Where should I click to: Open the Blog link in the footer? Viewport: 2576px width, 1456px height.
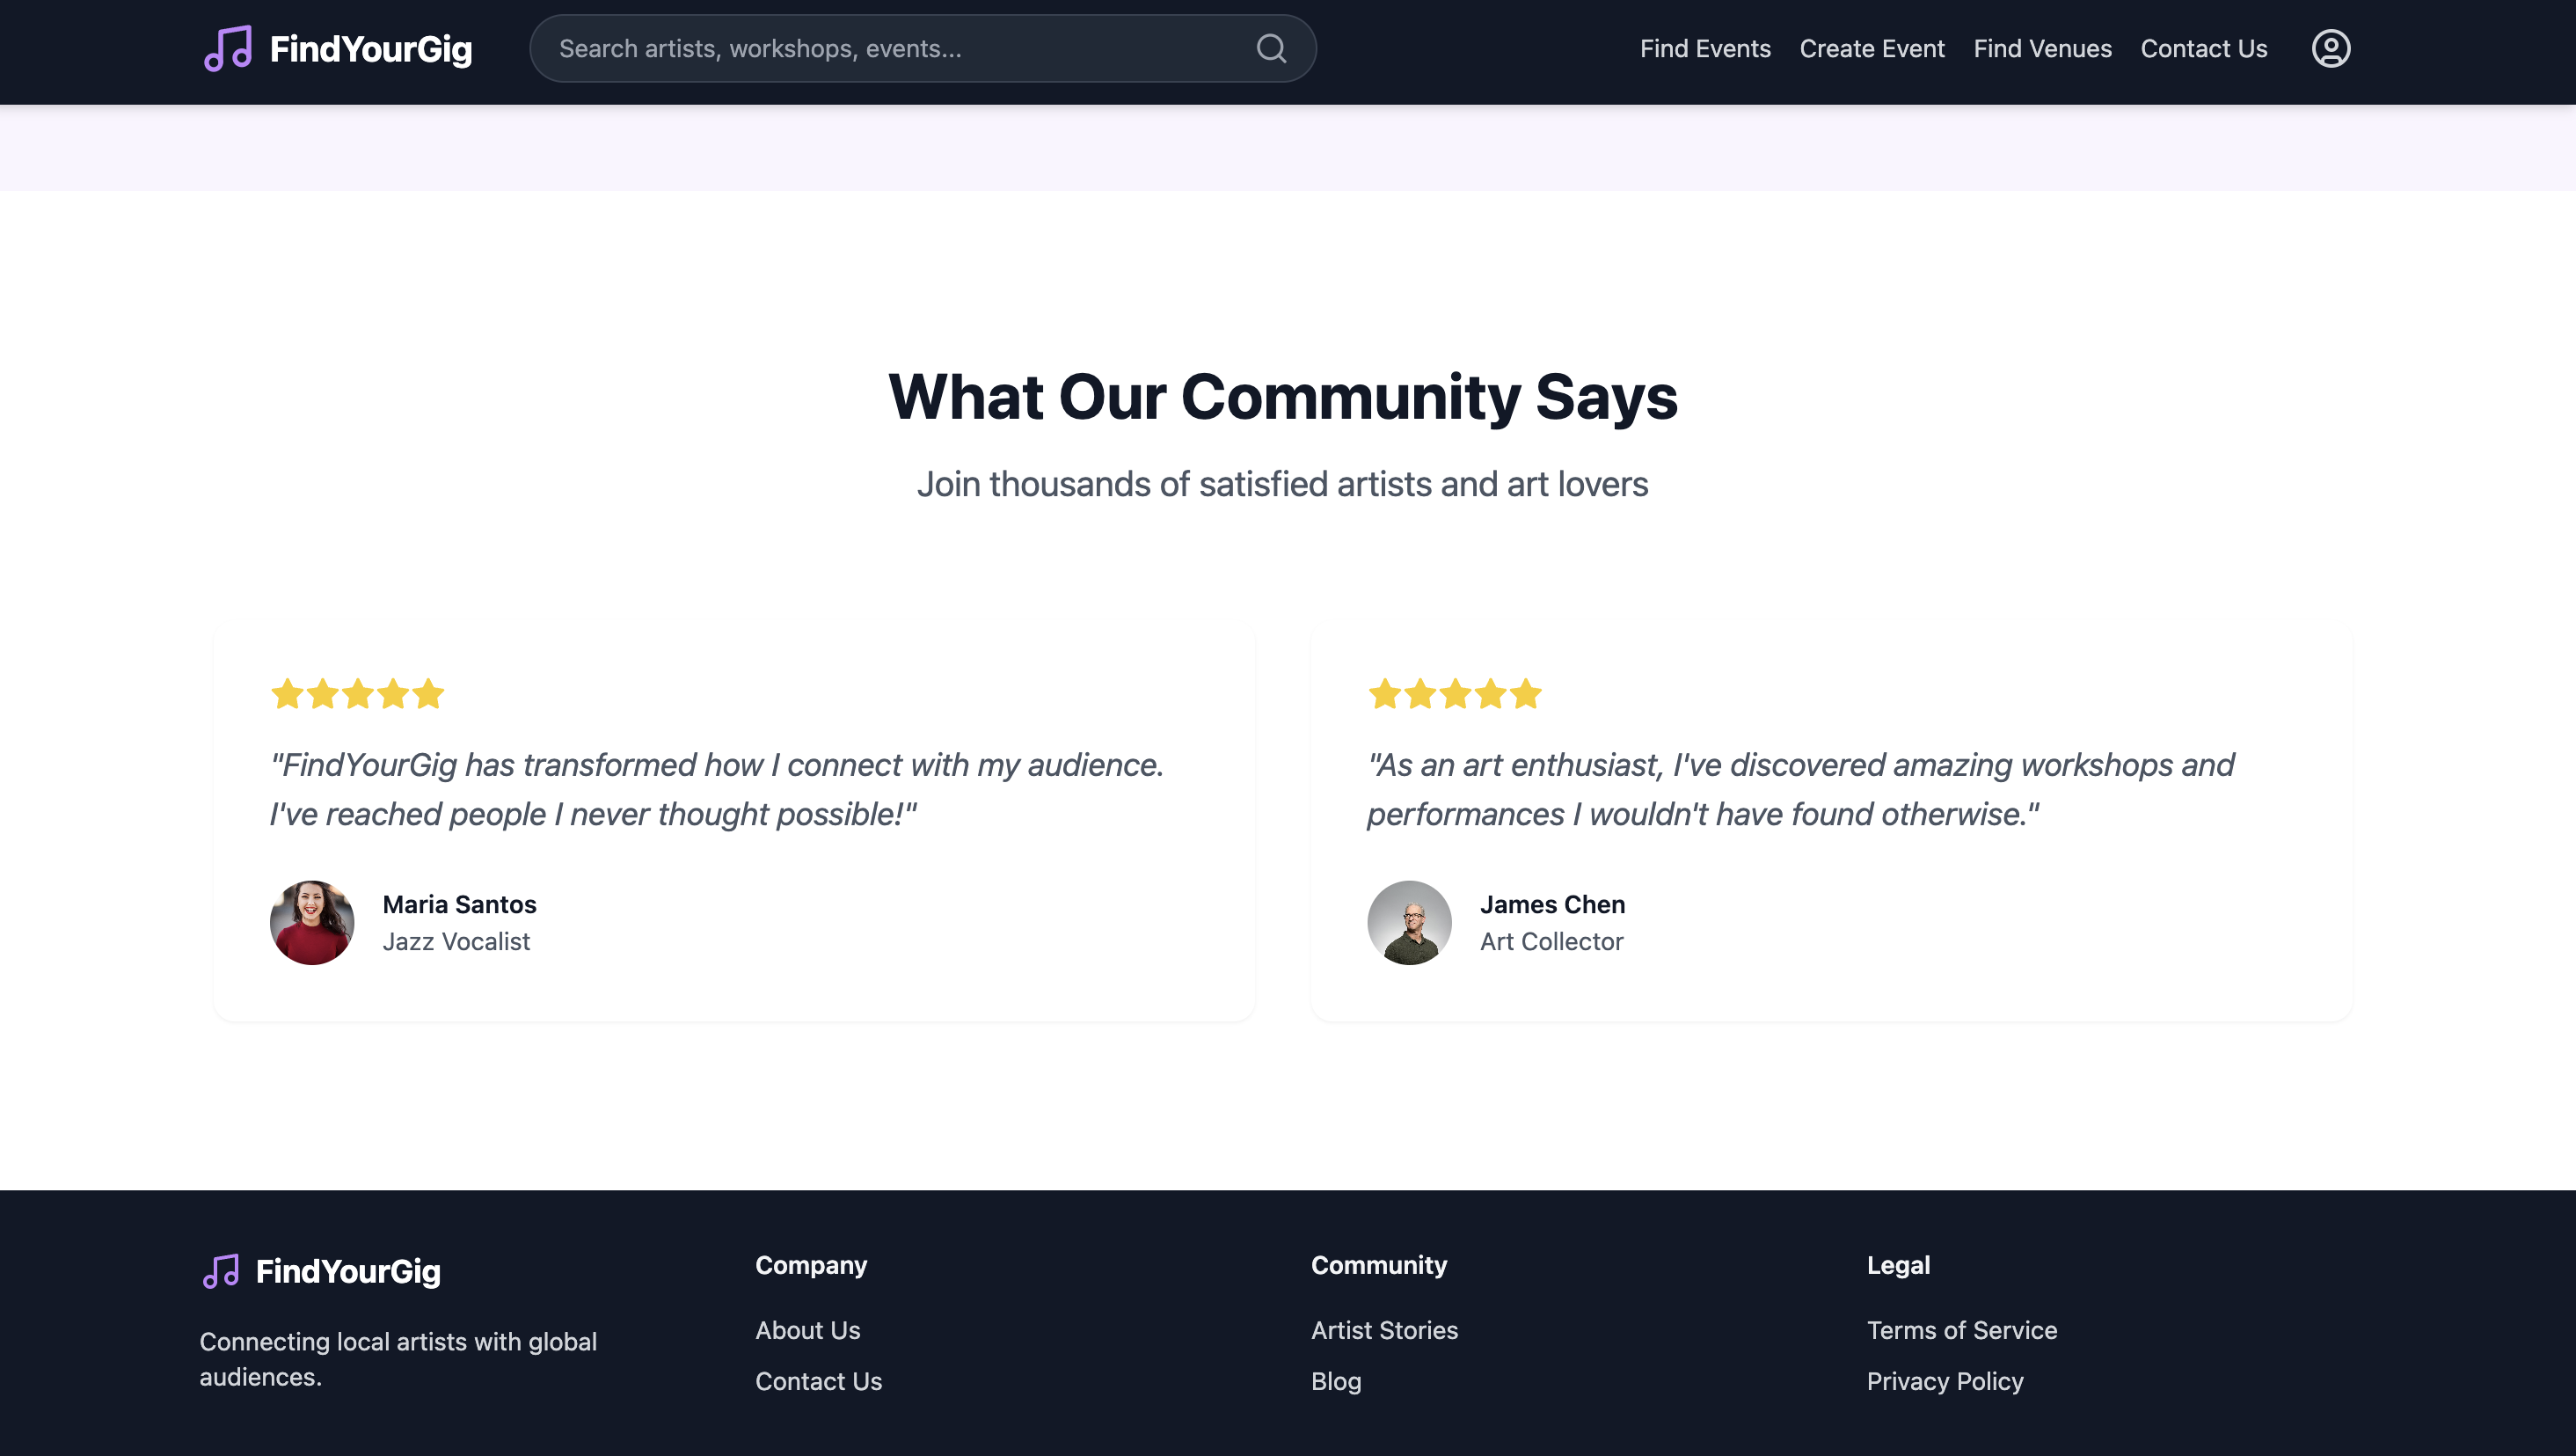click(x=1336, y=1381)
